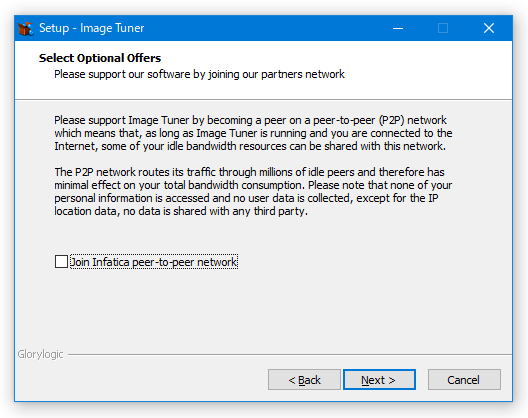
Task: Click the grayed-out maximize button
Action: [x=443, y=28]
